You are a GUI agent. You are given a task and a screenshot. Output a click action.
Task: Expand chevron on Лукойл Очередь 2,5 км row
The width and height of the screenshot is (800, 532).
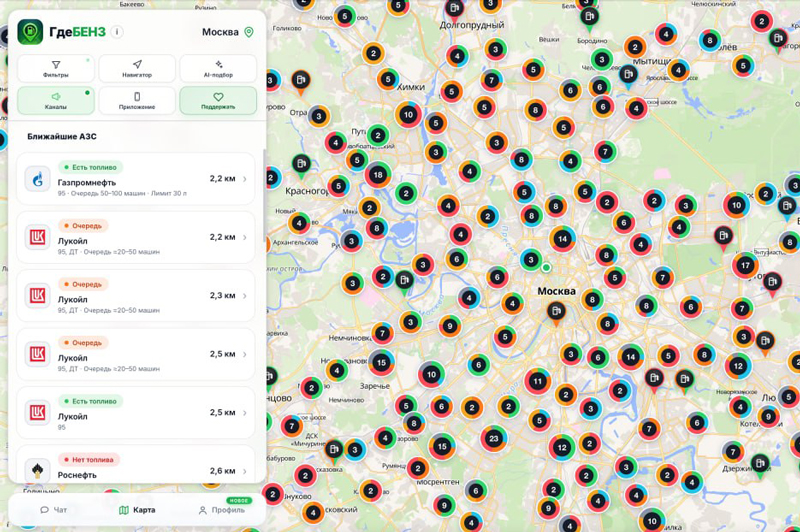tap(245, 354)
